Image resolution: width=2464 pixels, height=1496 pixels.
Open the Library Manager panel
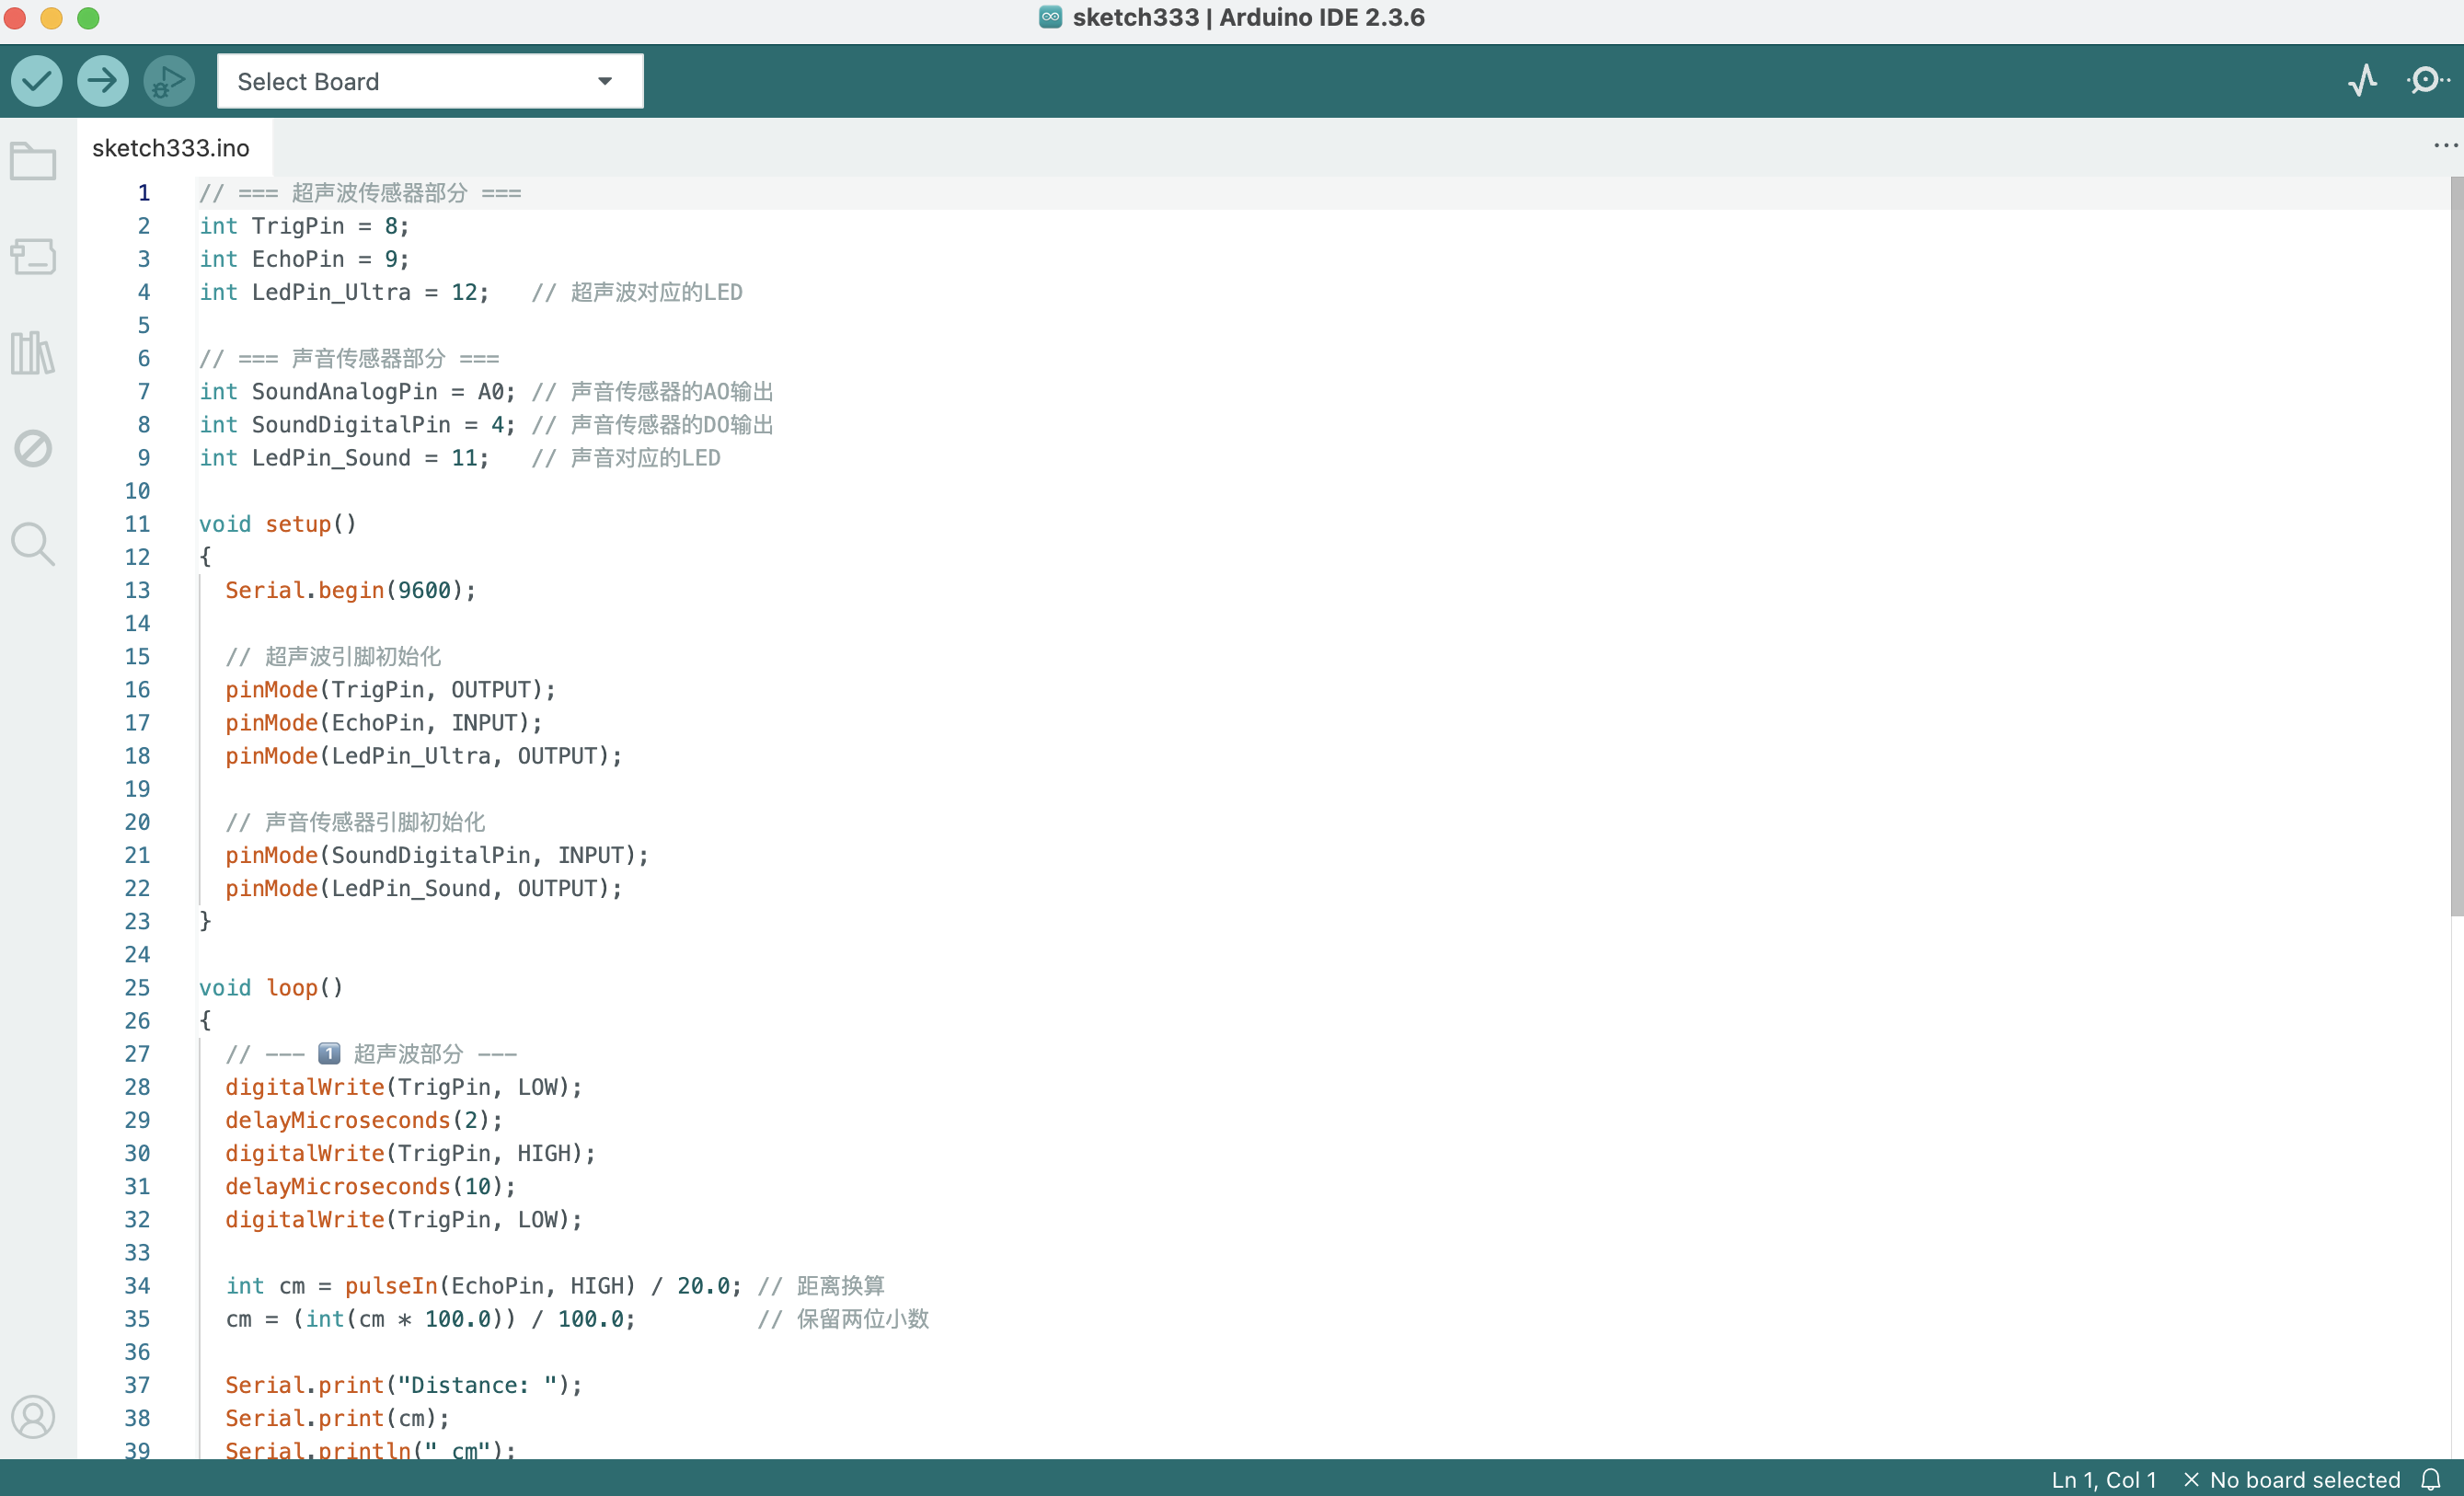point(33,352)
